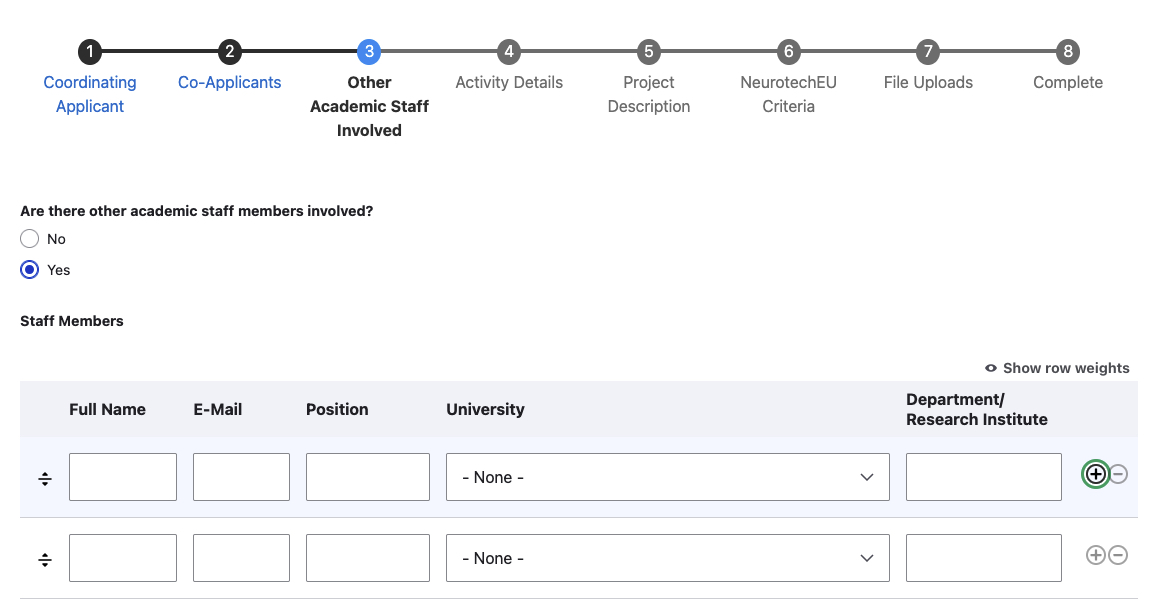Toggle Show row weights

1057,368
